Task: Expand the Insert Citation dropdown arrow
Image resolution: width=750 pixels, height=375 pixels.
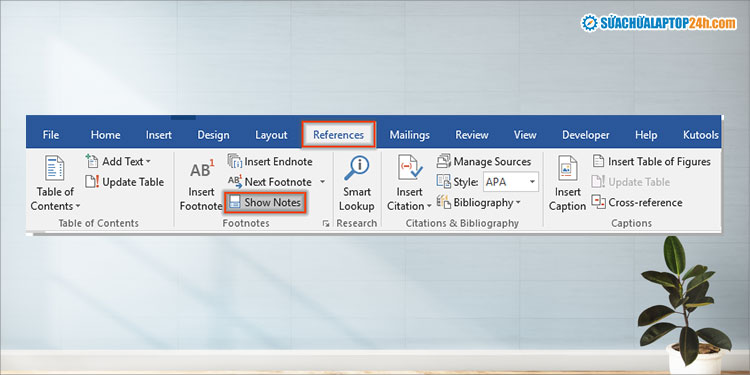Action: pyautogui.click(x=429, y=207)
